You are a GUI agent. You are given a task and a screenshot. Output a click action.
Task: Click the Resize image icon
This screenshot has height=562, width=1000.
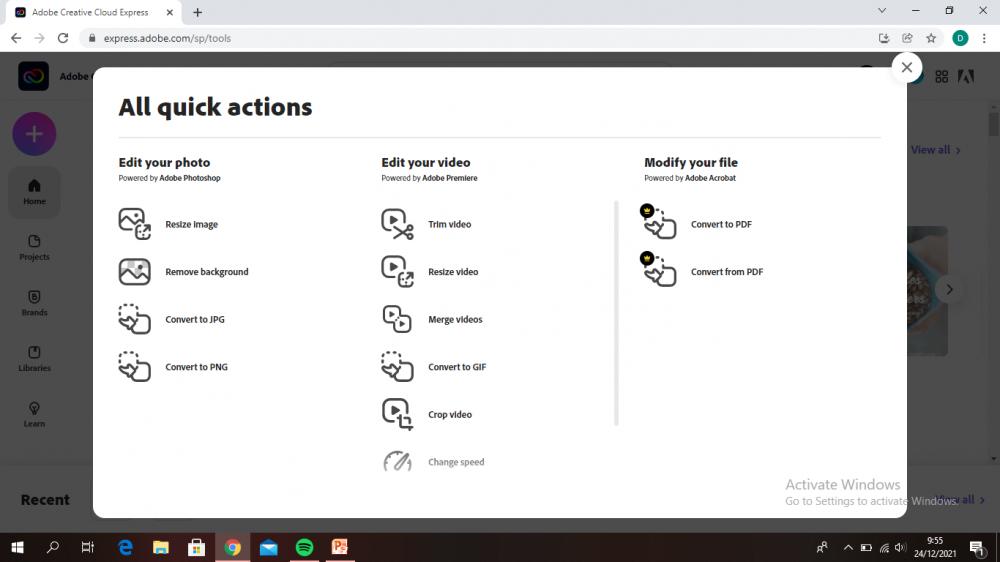pos(135,224)
